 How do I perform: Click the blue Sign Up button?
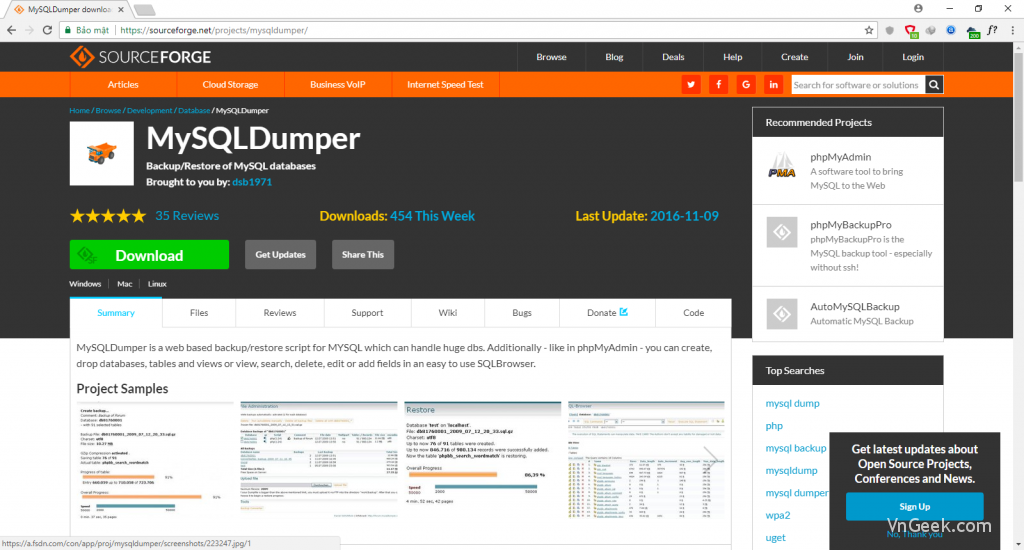pos(914,507)
